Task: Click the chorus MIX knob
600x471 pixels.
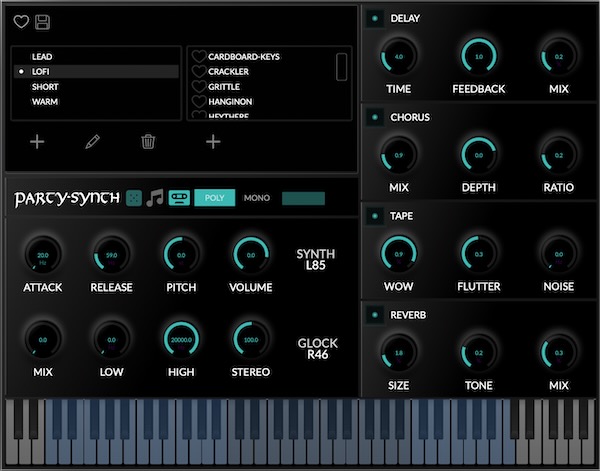Action: point(399,155)
